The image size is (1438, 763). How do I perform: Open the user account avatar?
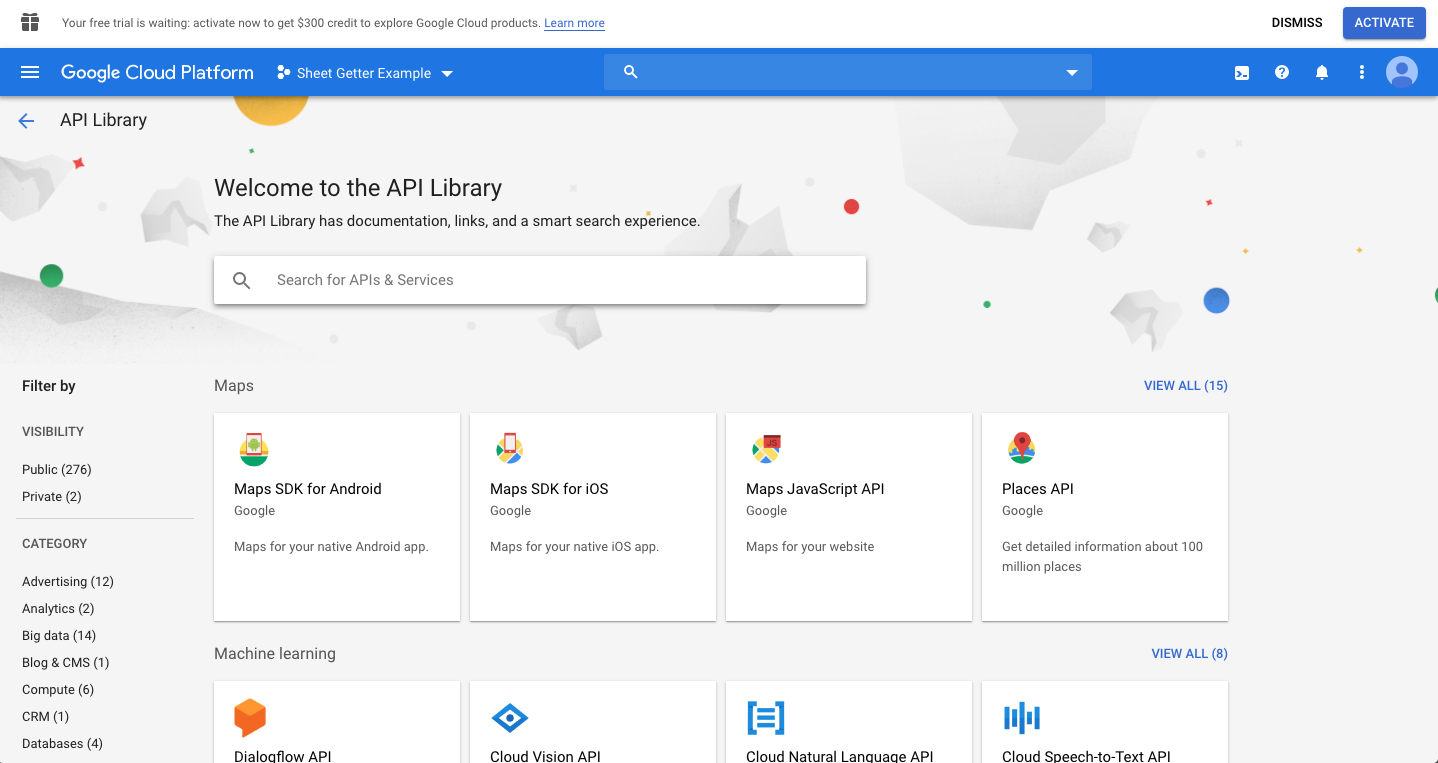1402,72
